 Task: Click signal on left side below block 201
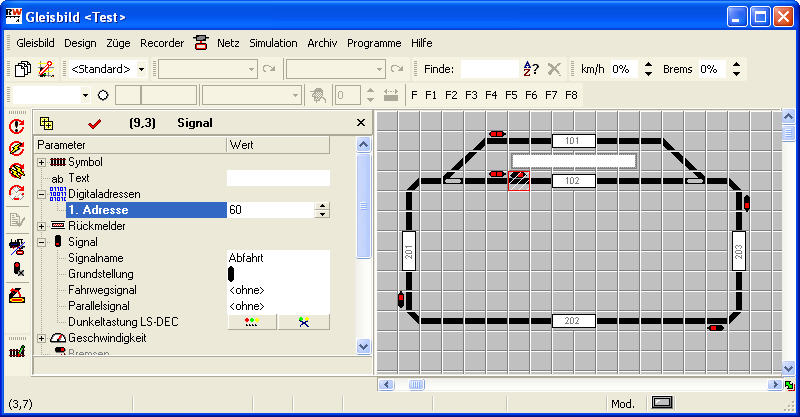coord(401,299)
